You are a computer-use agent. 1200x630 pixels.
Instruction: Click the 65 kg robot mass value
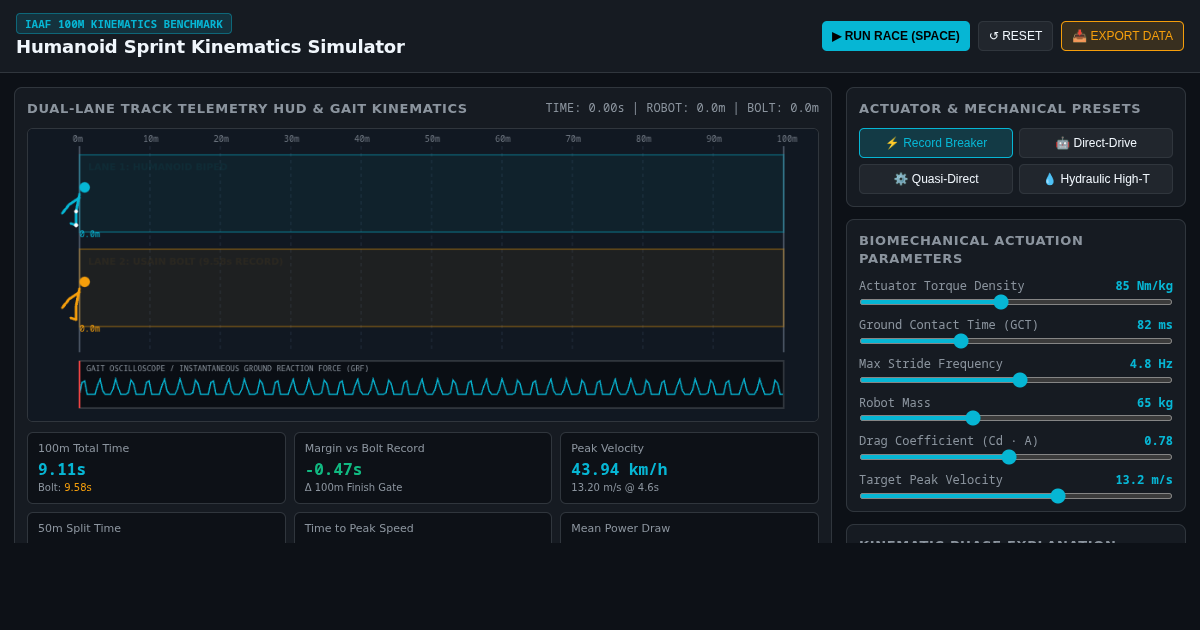tap(1155, 403)
